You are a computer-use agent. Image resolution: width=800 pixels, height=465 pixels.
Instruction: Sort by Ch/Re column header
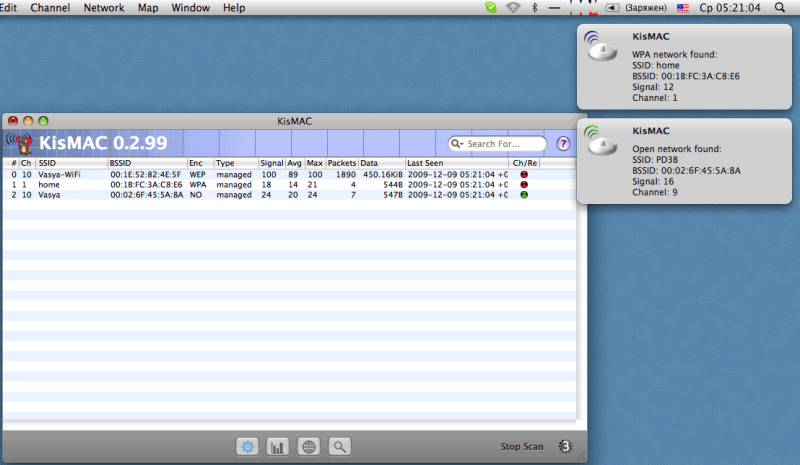click(x=524, y=163)
